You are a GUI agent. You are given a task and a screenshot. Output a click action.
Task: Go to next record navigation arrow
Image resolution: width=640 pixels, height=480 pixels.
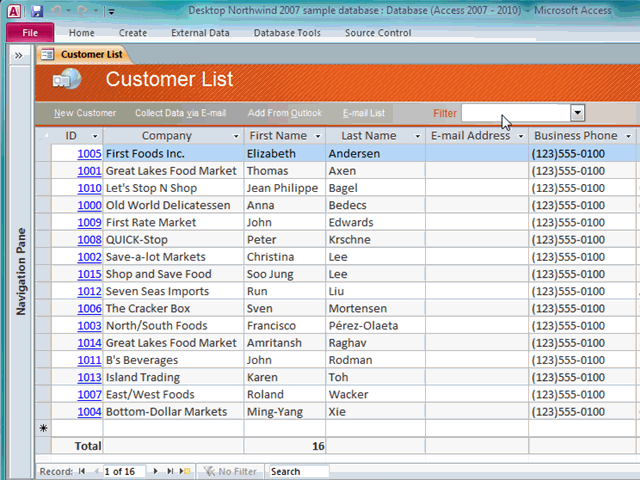pos(157,471)
